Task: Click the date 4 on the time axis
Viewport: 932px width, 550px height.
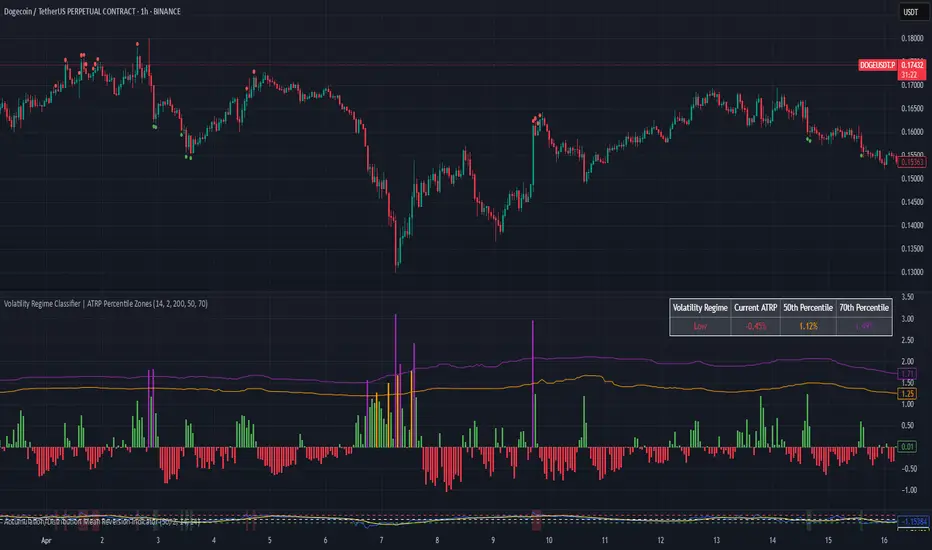Action: click(x=214, y=540)
